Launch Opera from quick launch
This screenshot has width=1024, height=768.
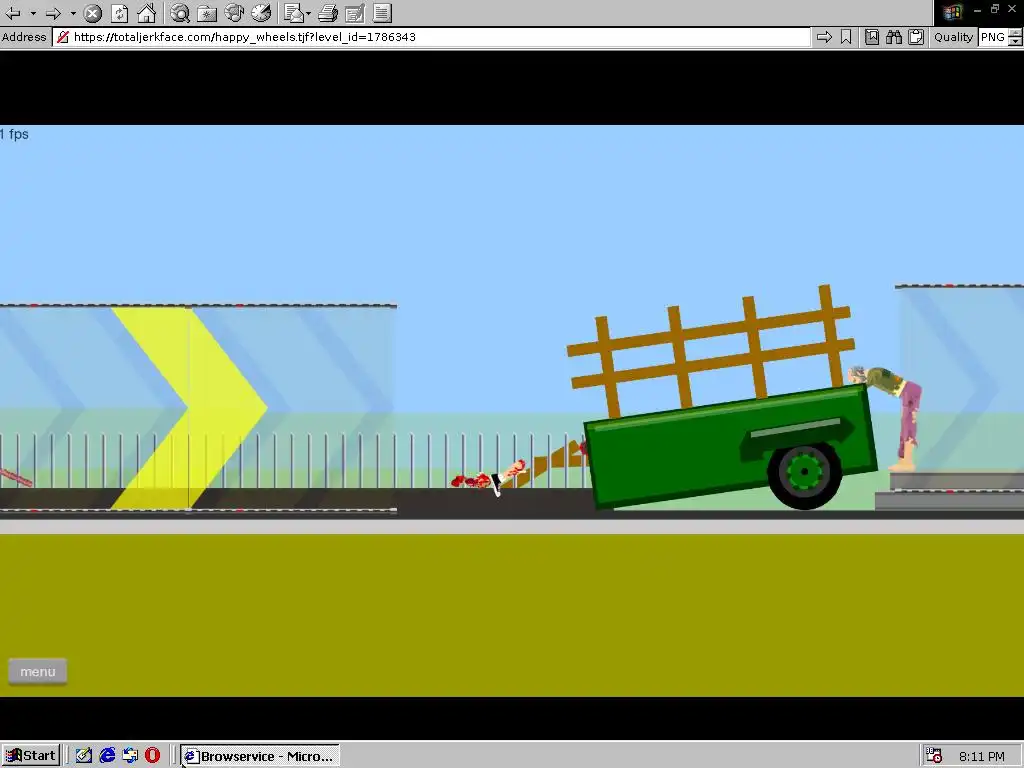click(x=152, y=756)
